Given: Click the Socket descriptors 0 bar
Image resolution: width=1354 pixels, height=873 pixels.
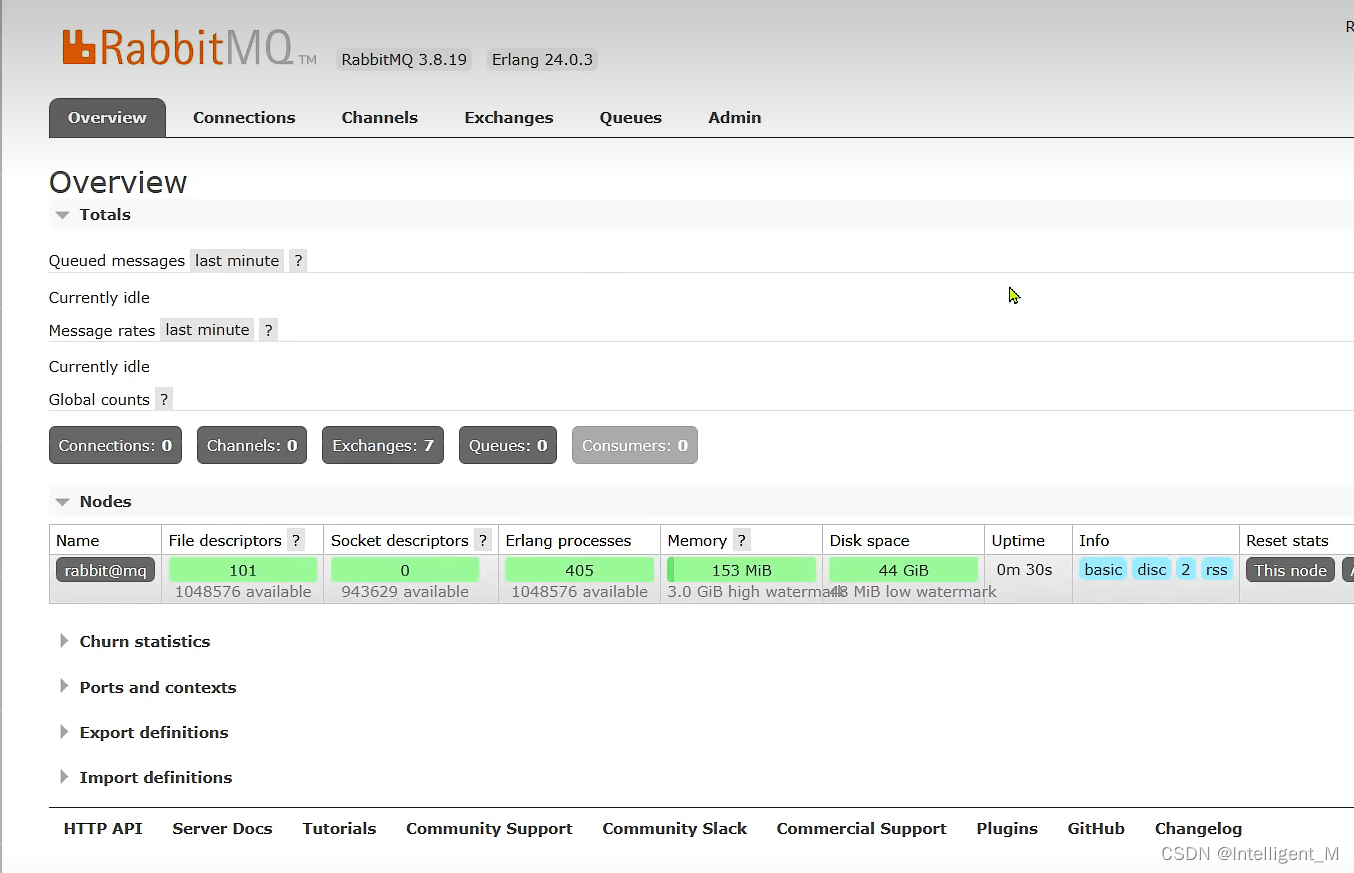Looking at the screenshot, I should pyautogui.click(x=405, y=570).
